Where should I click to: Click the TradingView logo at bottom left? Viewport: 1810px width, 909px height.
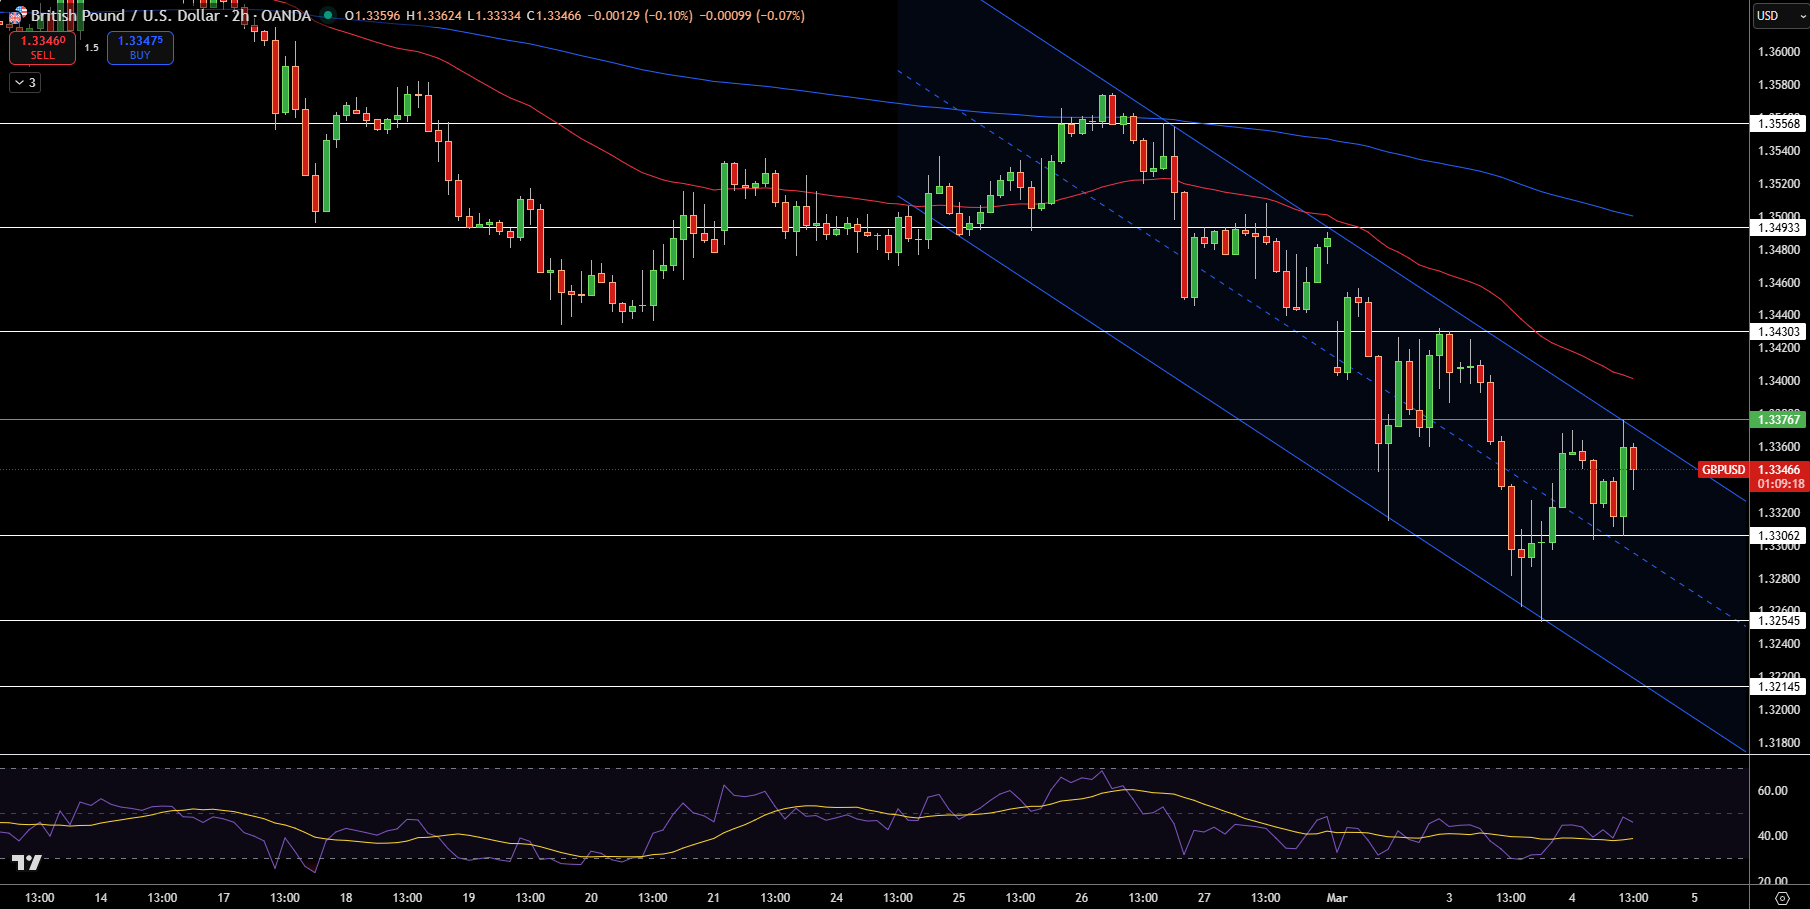pyautogui.click(x=27, y=862)
